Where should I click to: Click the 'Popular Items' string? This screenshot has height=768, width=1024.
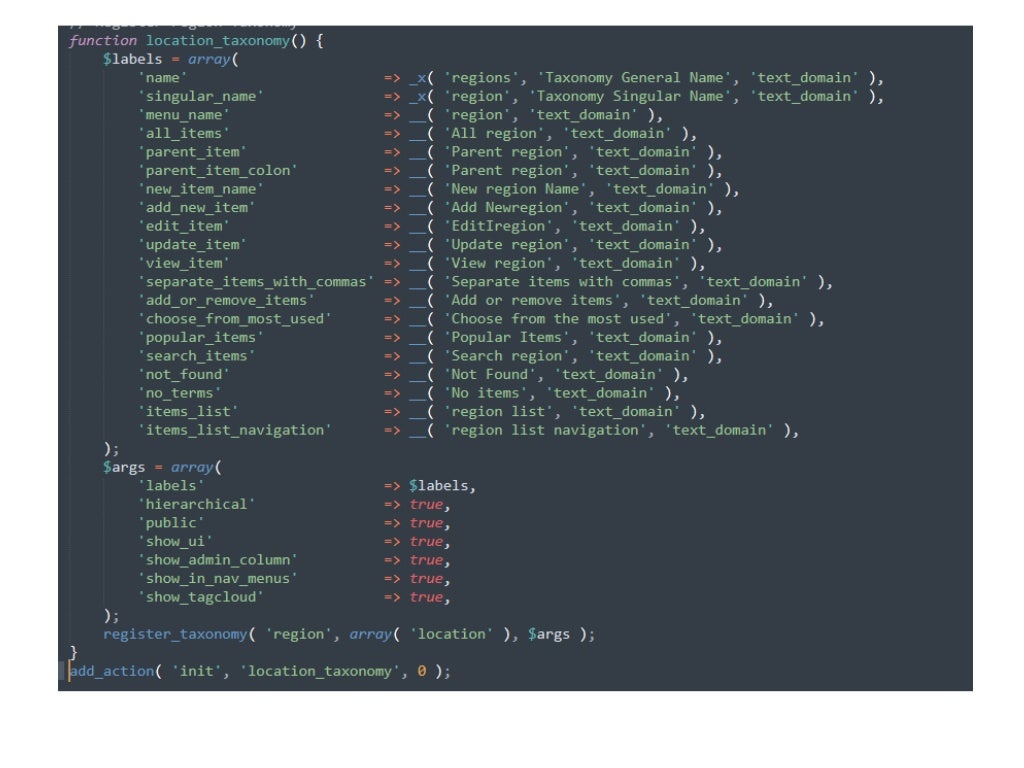point(507,338)
